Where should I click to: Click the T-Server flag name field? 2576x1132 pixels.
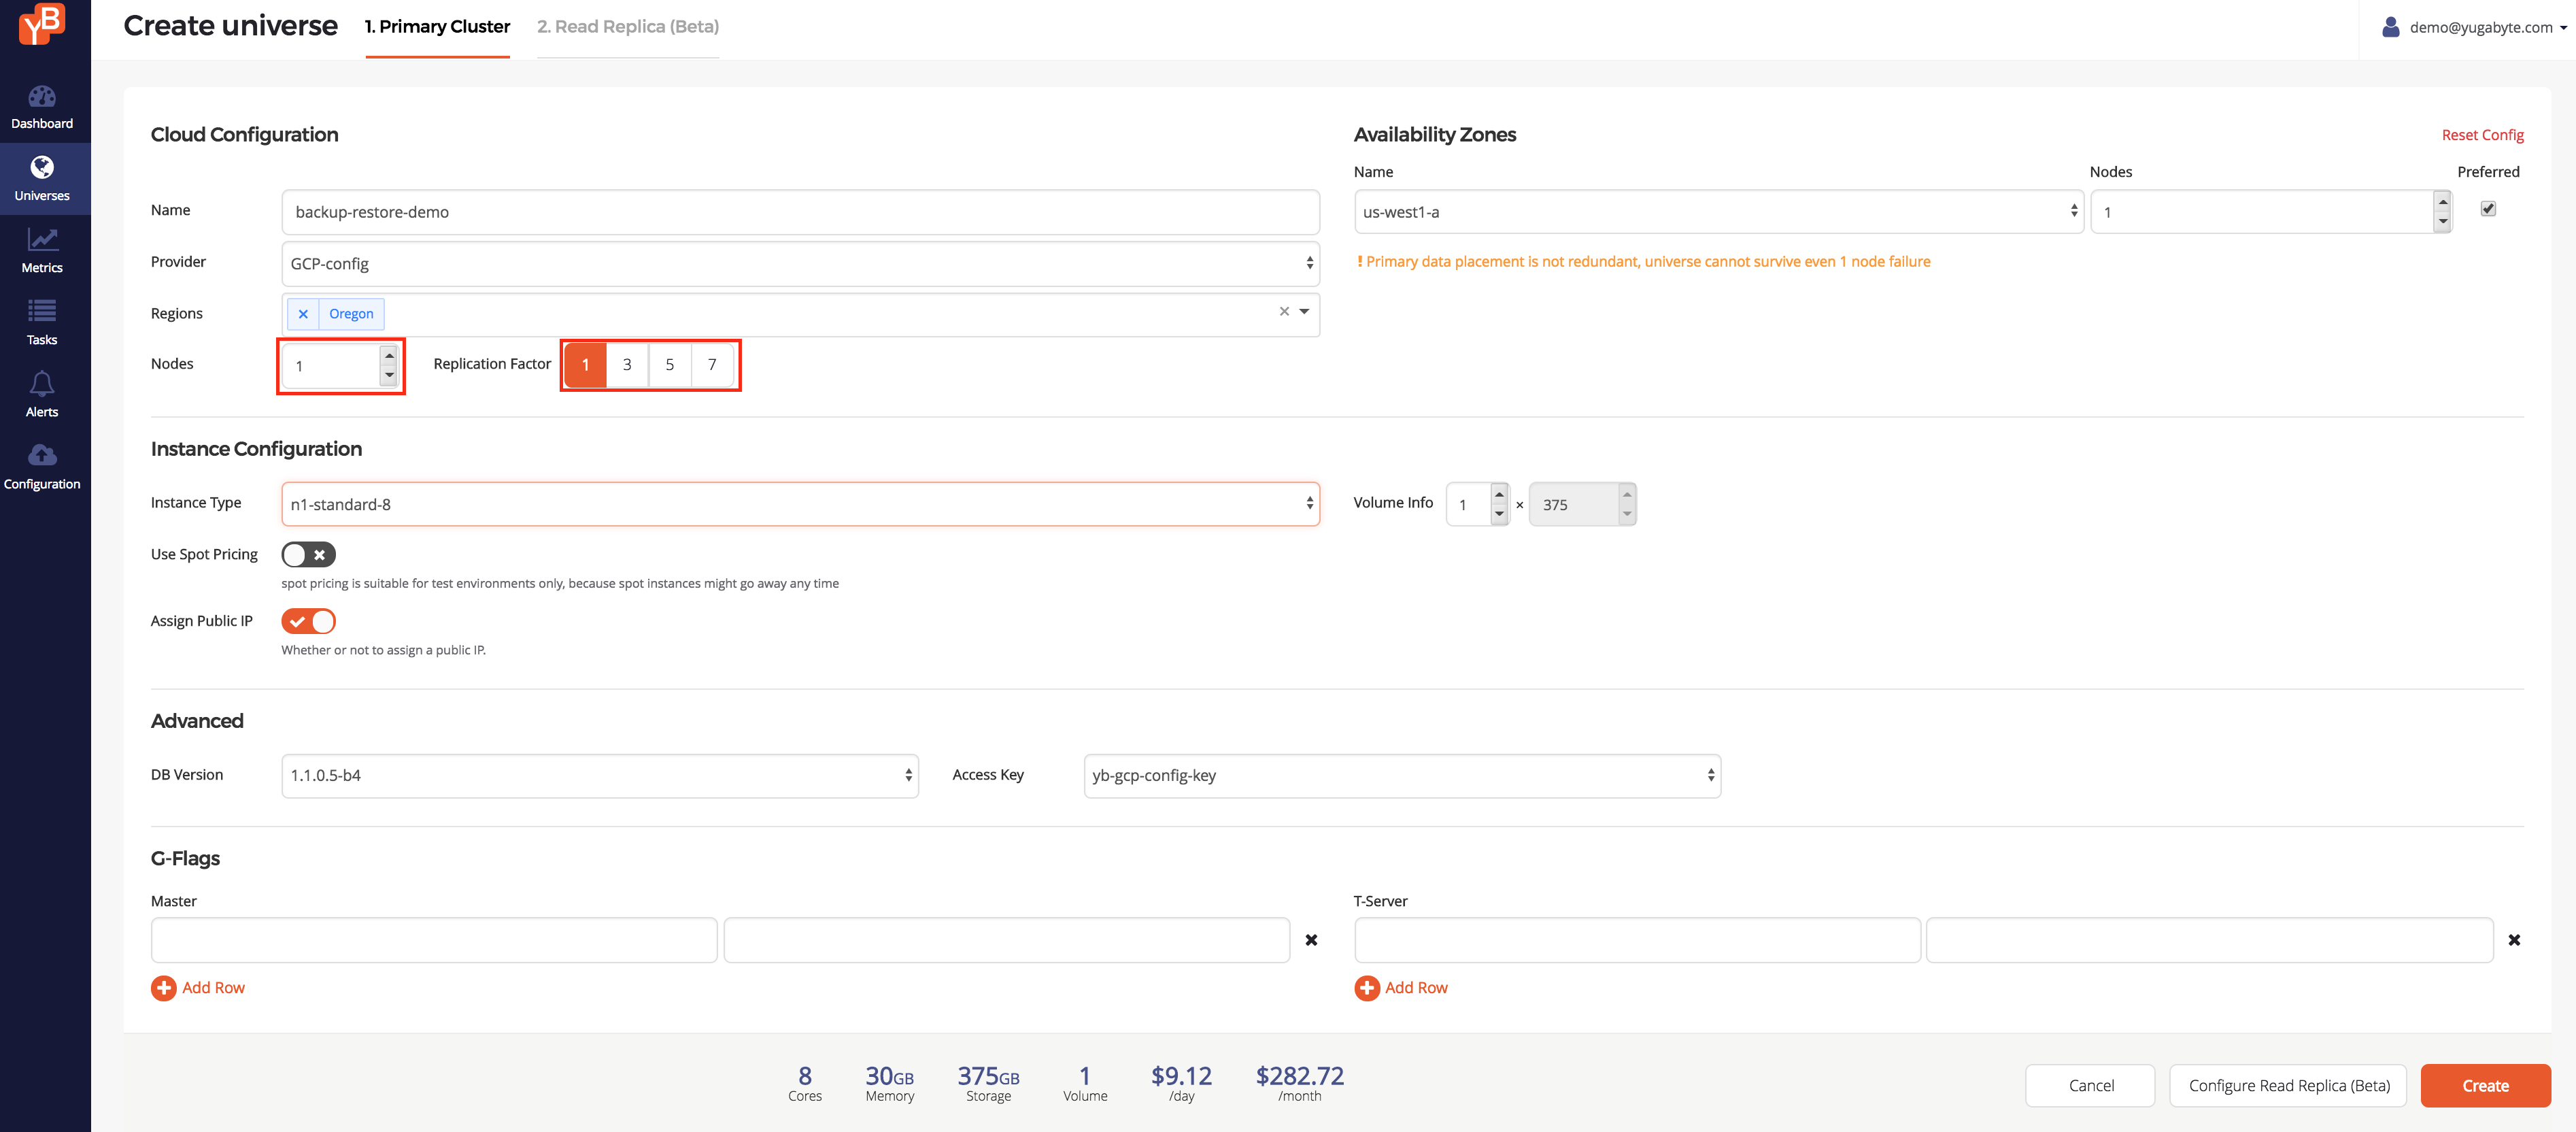coord(1637,940)
